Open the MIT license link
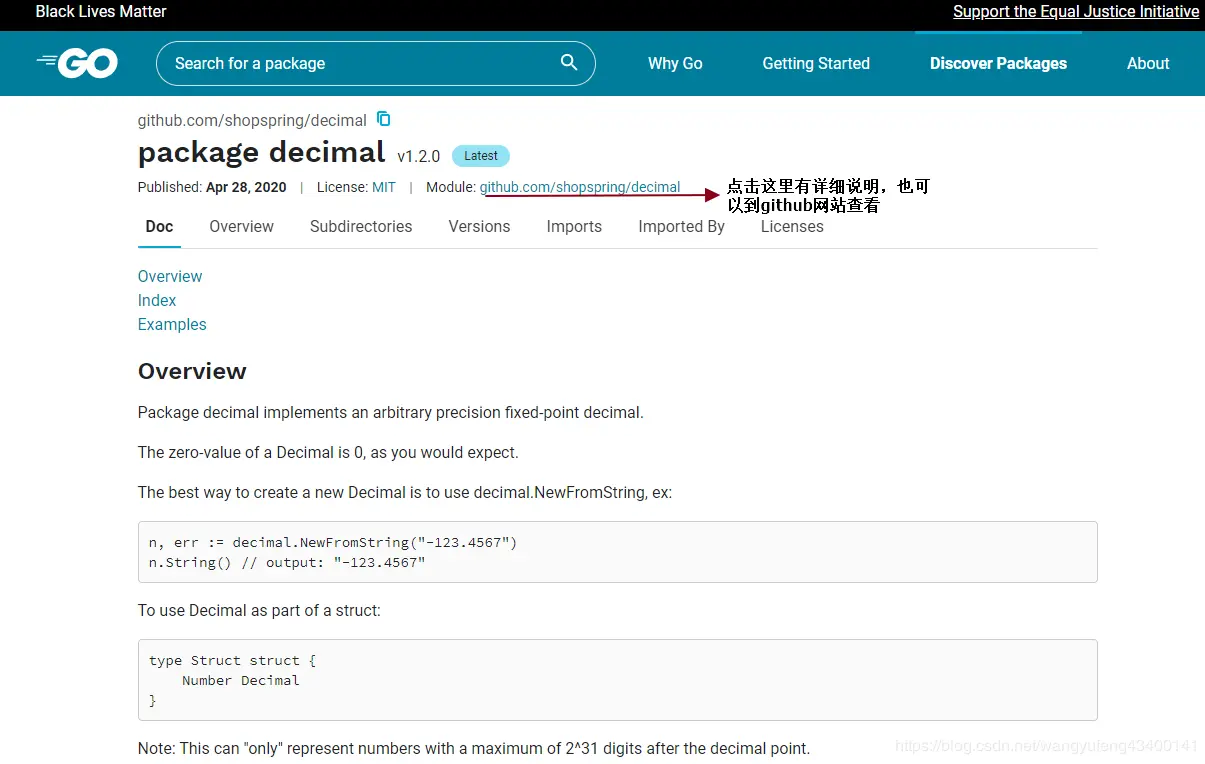Viewport: 1205px width, 764px height. [x=384, y=187]
